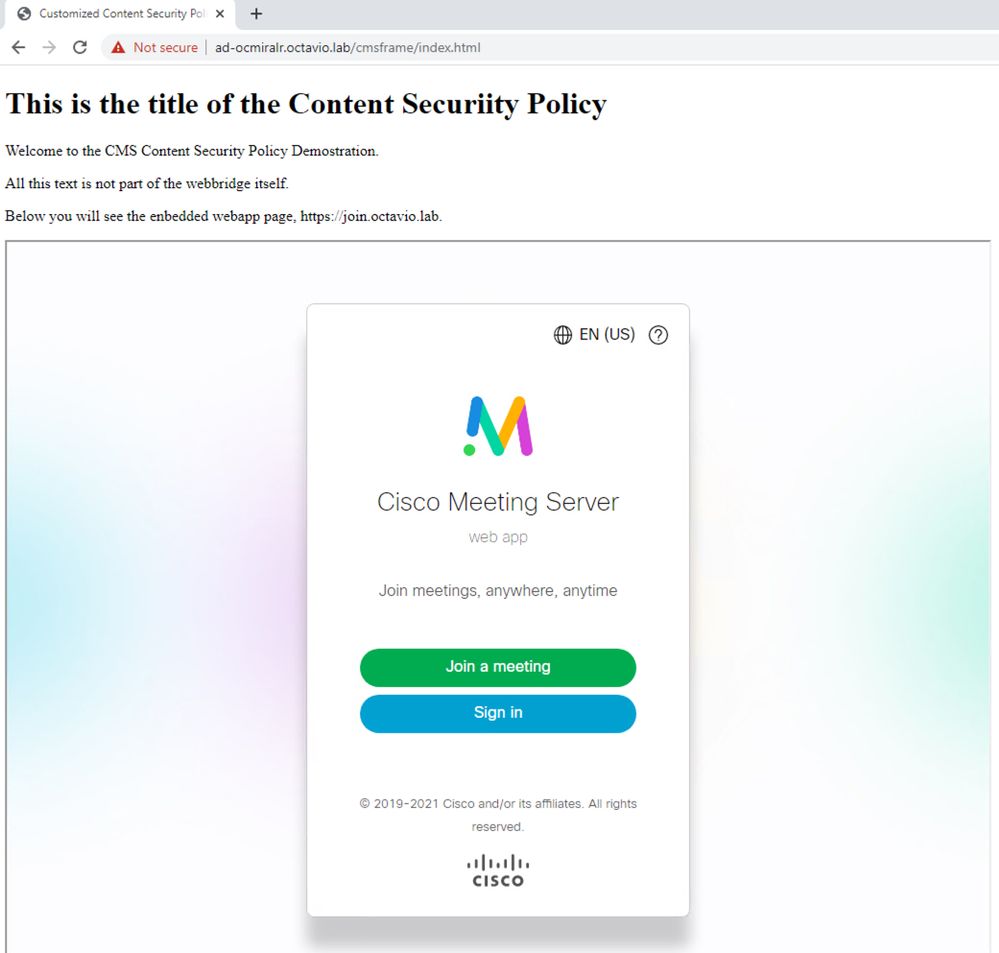
Task: Open a new tab with the plus icon
Action: (256, 13)
